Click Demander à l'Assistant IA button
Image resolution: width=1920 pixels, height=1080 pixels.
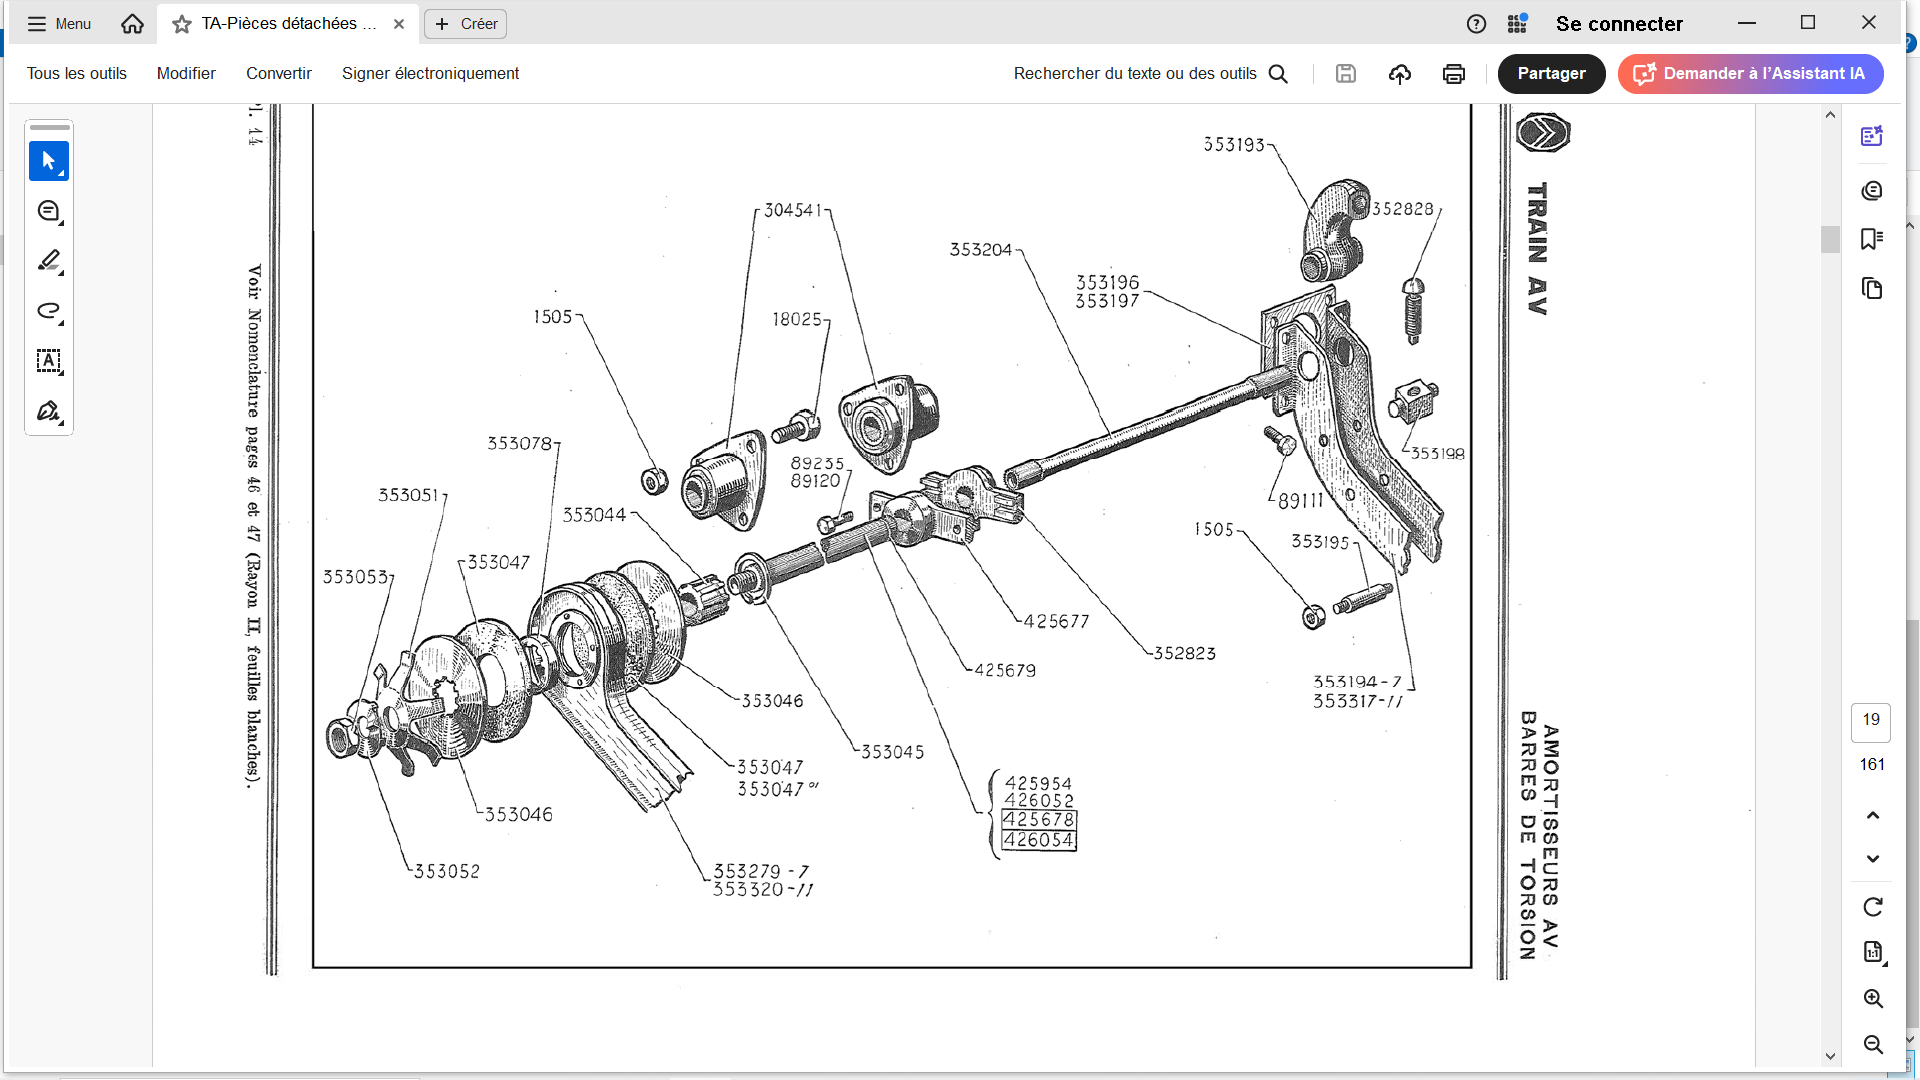[1749, 74]
